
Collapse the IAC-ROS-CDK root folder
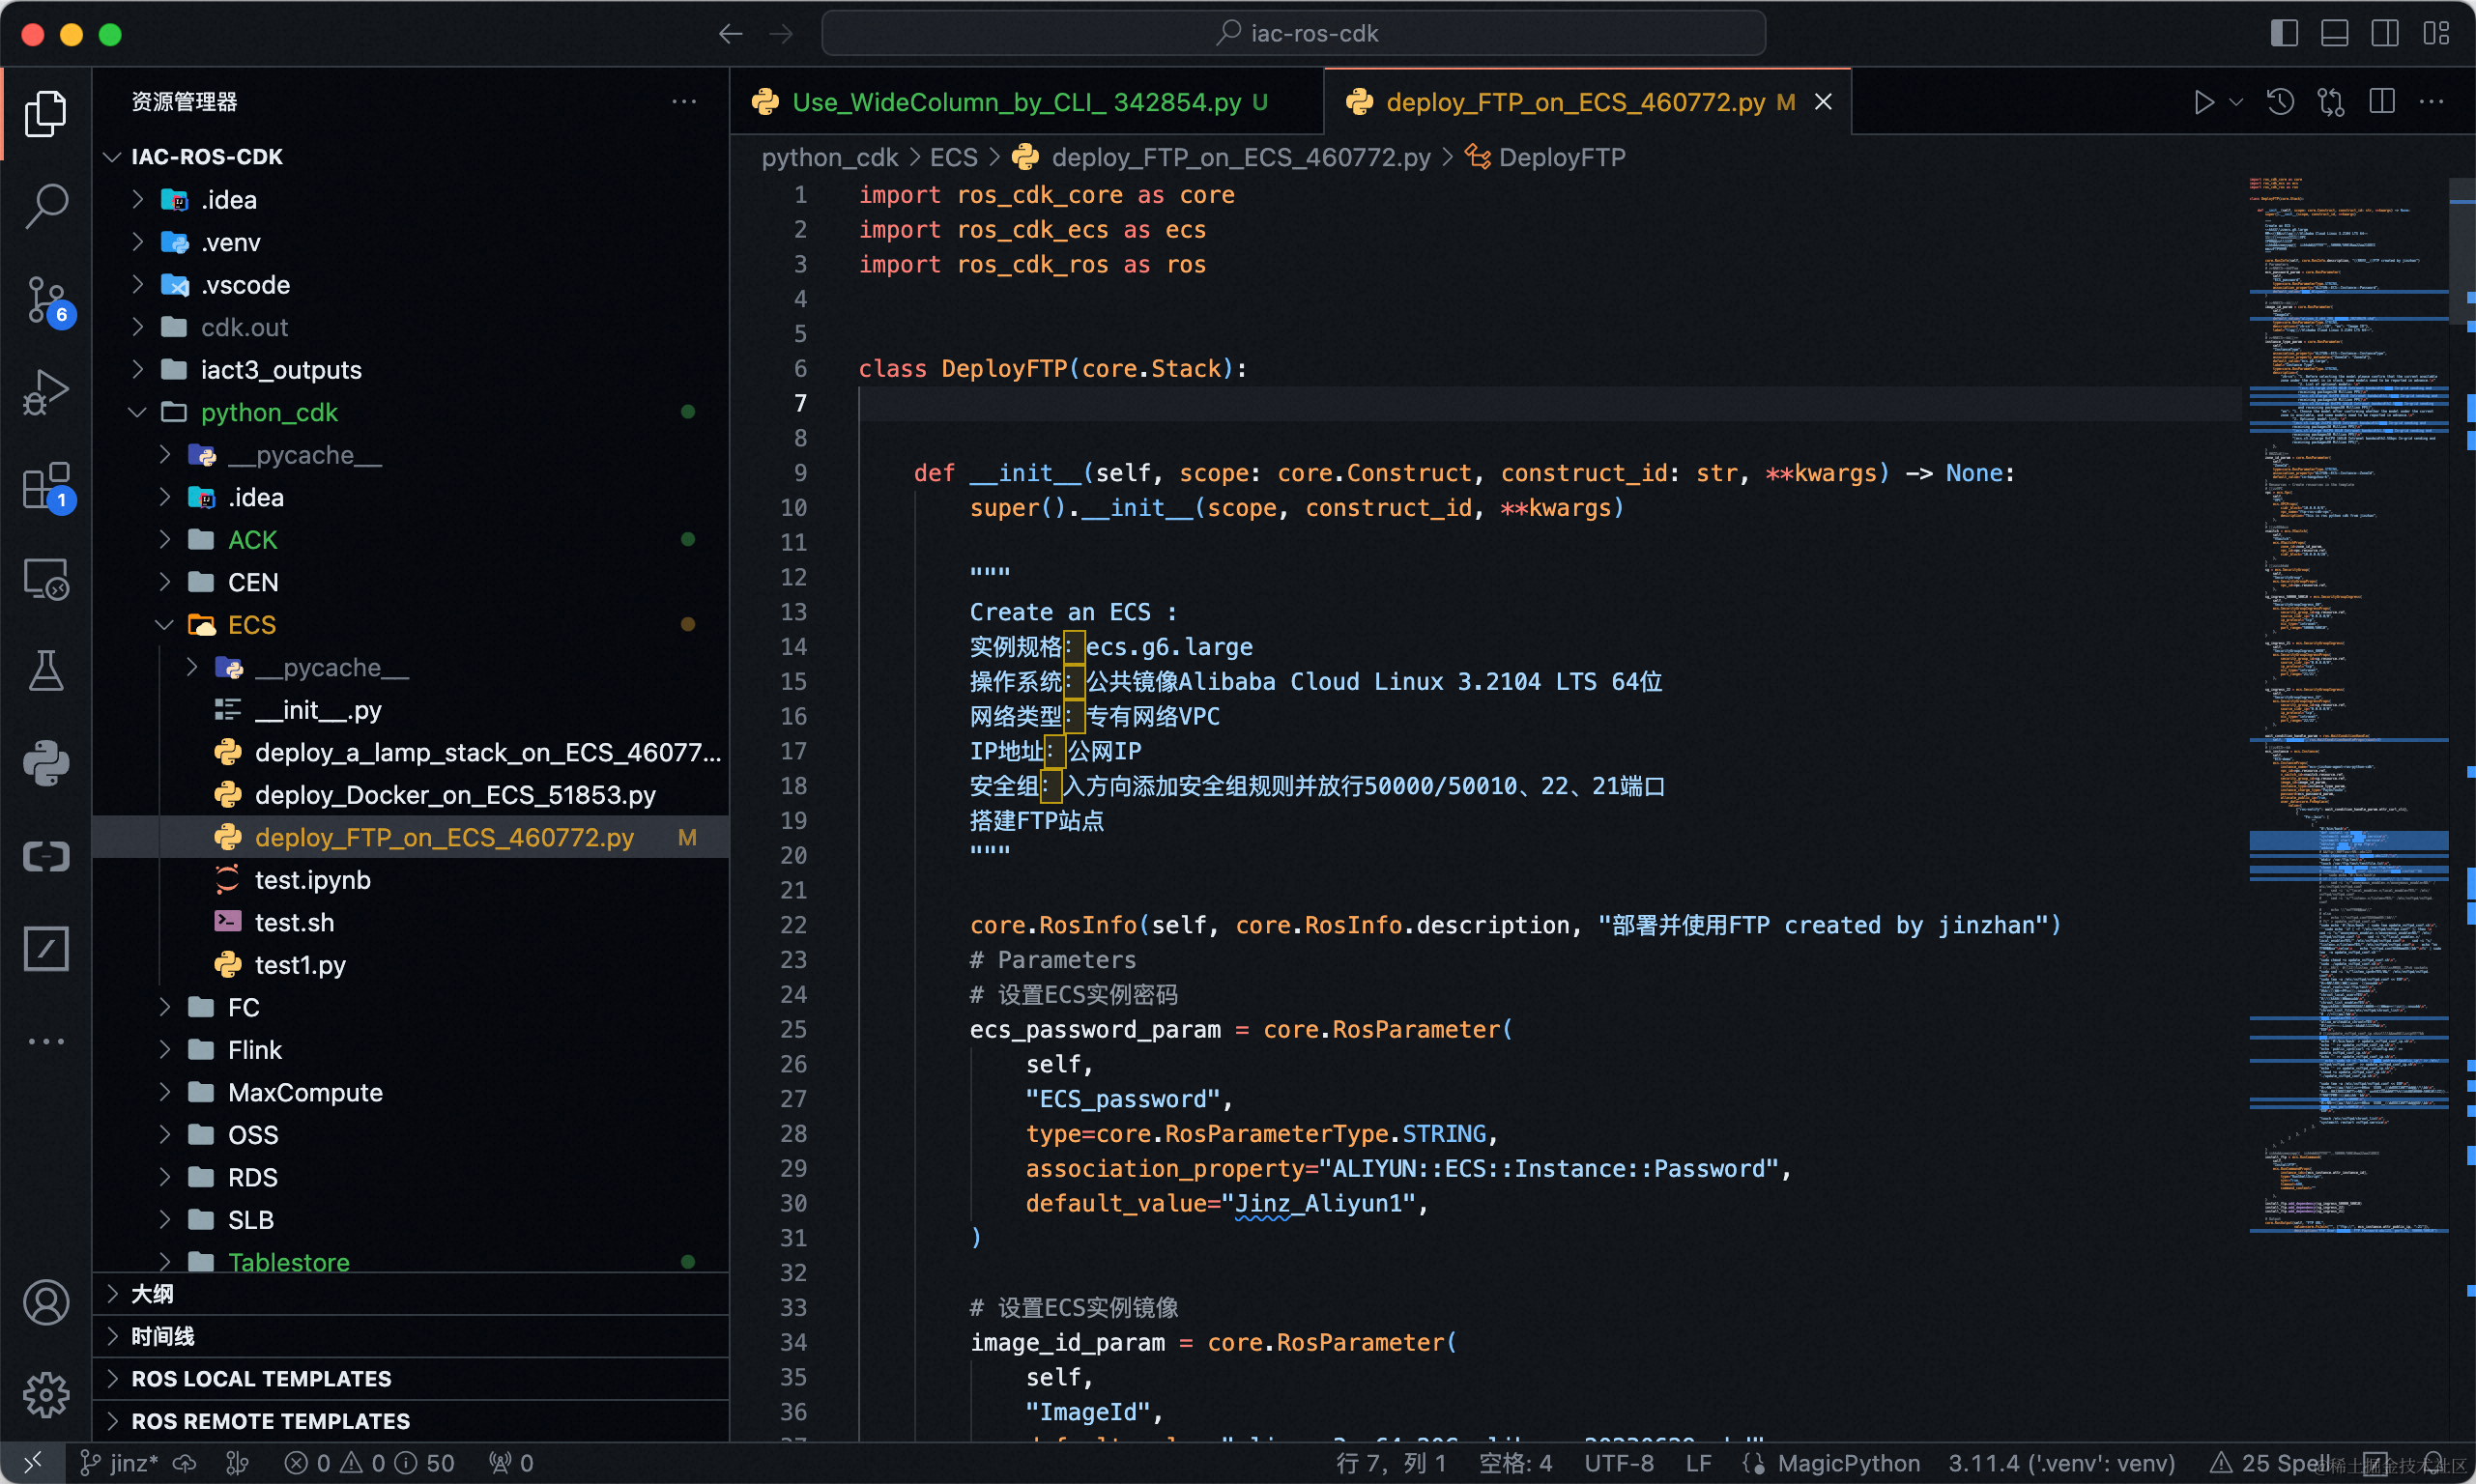tap(411, 157)
